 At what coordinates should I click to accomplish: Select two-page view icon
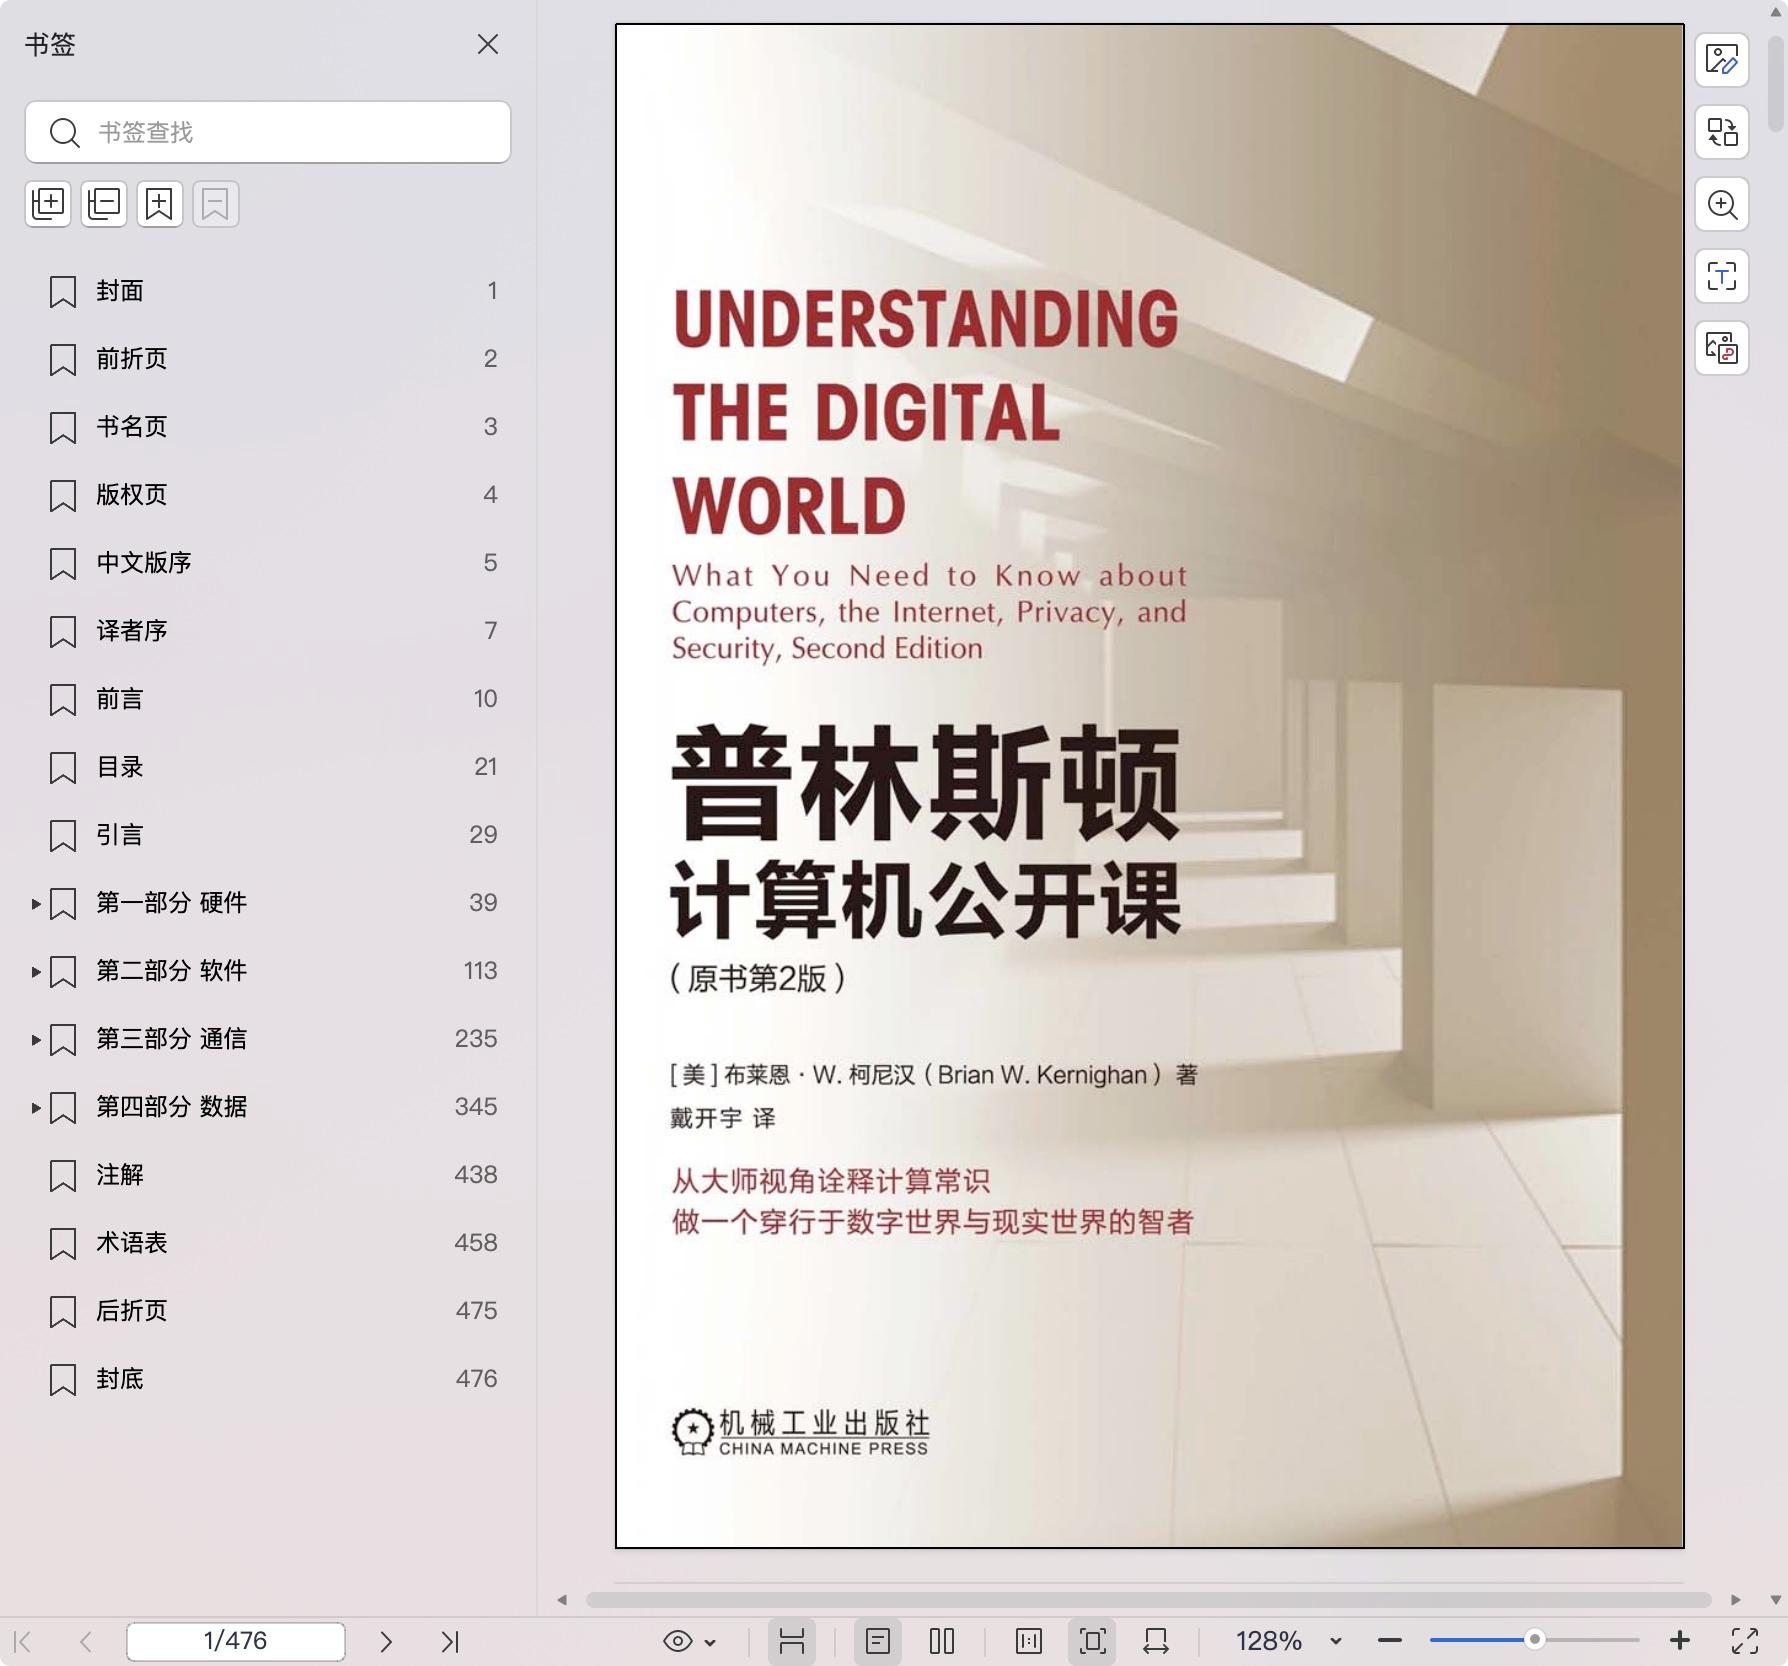click(x=942, y=1641)
